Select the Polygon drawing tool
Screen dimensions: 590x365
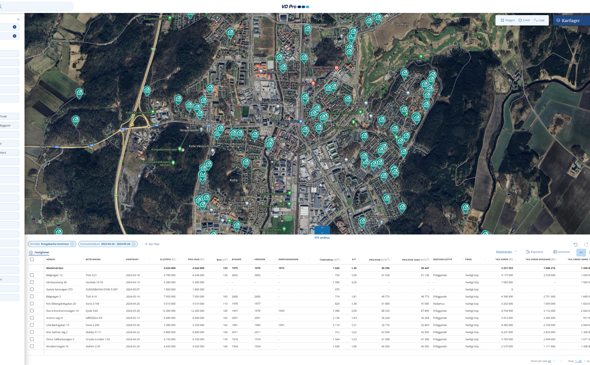(x=508, y=20)
